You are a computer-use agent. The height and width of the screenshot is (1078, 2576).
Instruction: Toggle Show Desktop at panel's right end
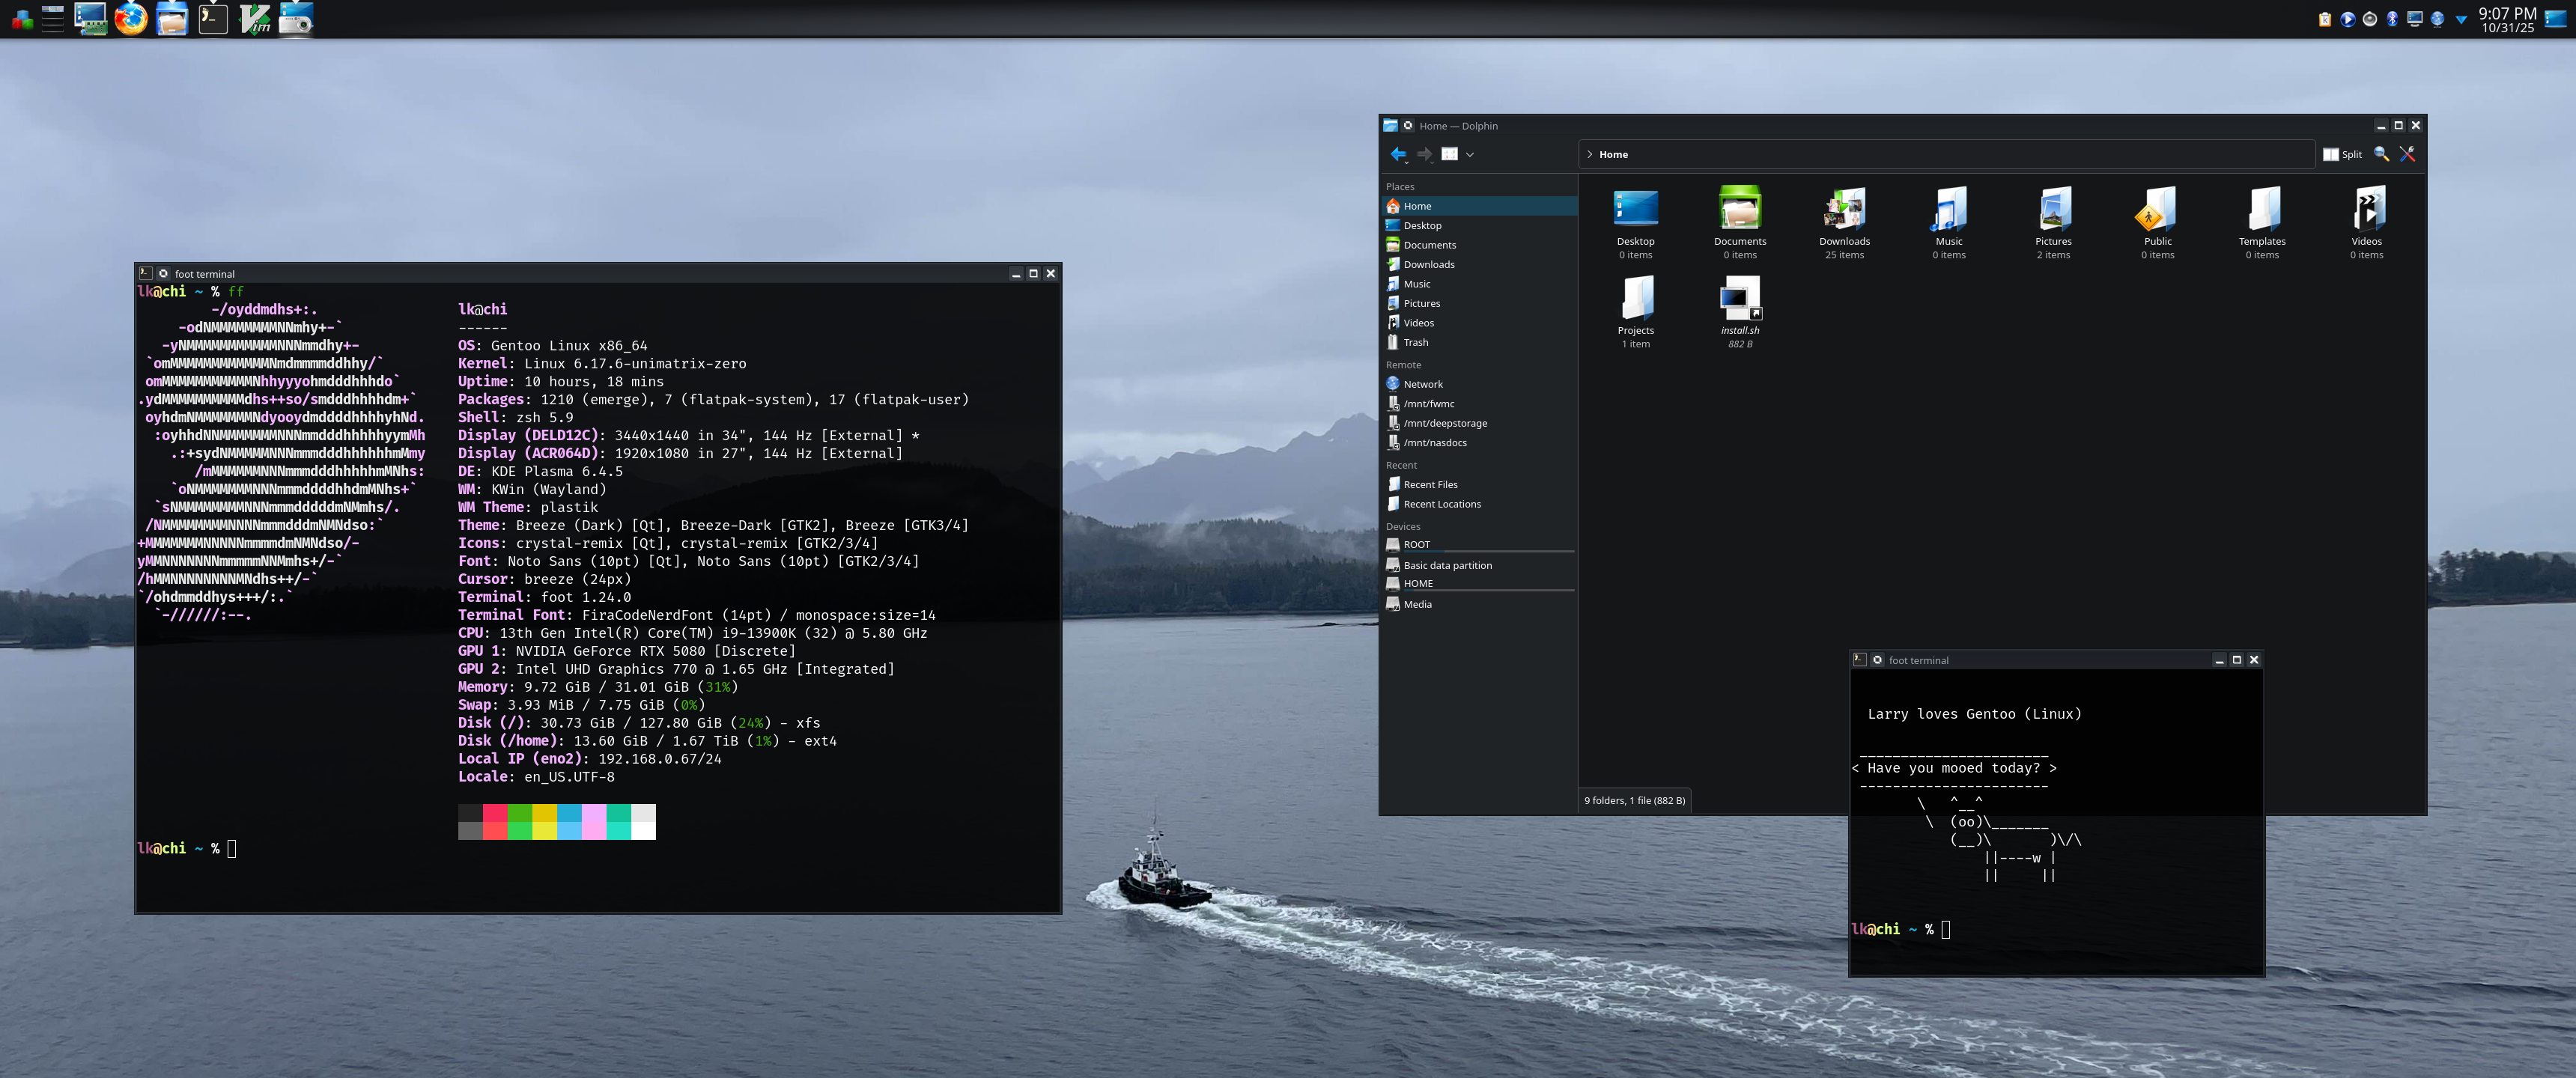click(x=2555, y=19)
